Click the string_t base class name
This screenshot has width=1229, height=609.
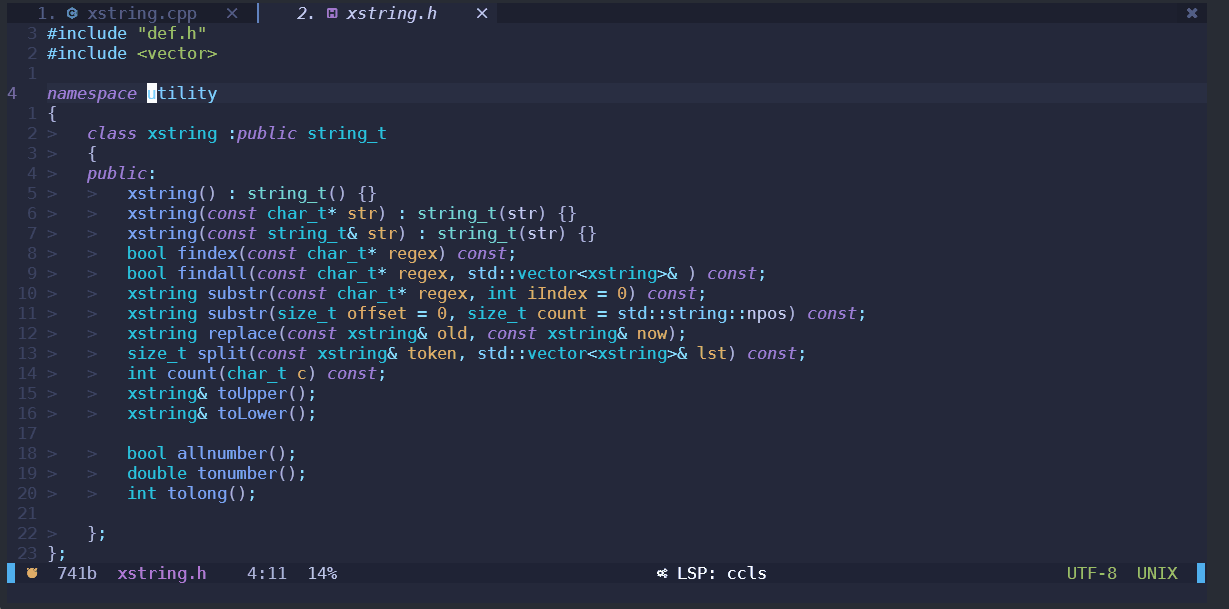[347, 133]
